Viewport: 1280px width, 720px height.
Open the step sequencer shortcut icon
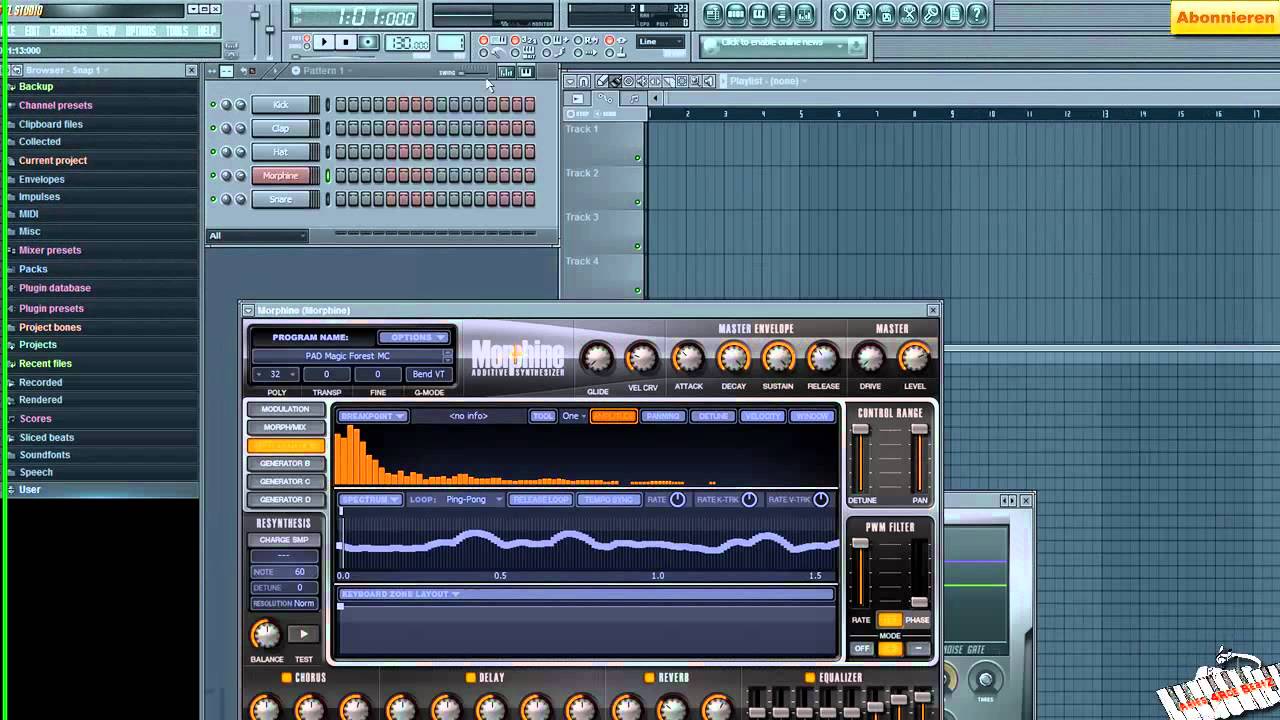pos(736,14)
